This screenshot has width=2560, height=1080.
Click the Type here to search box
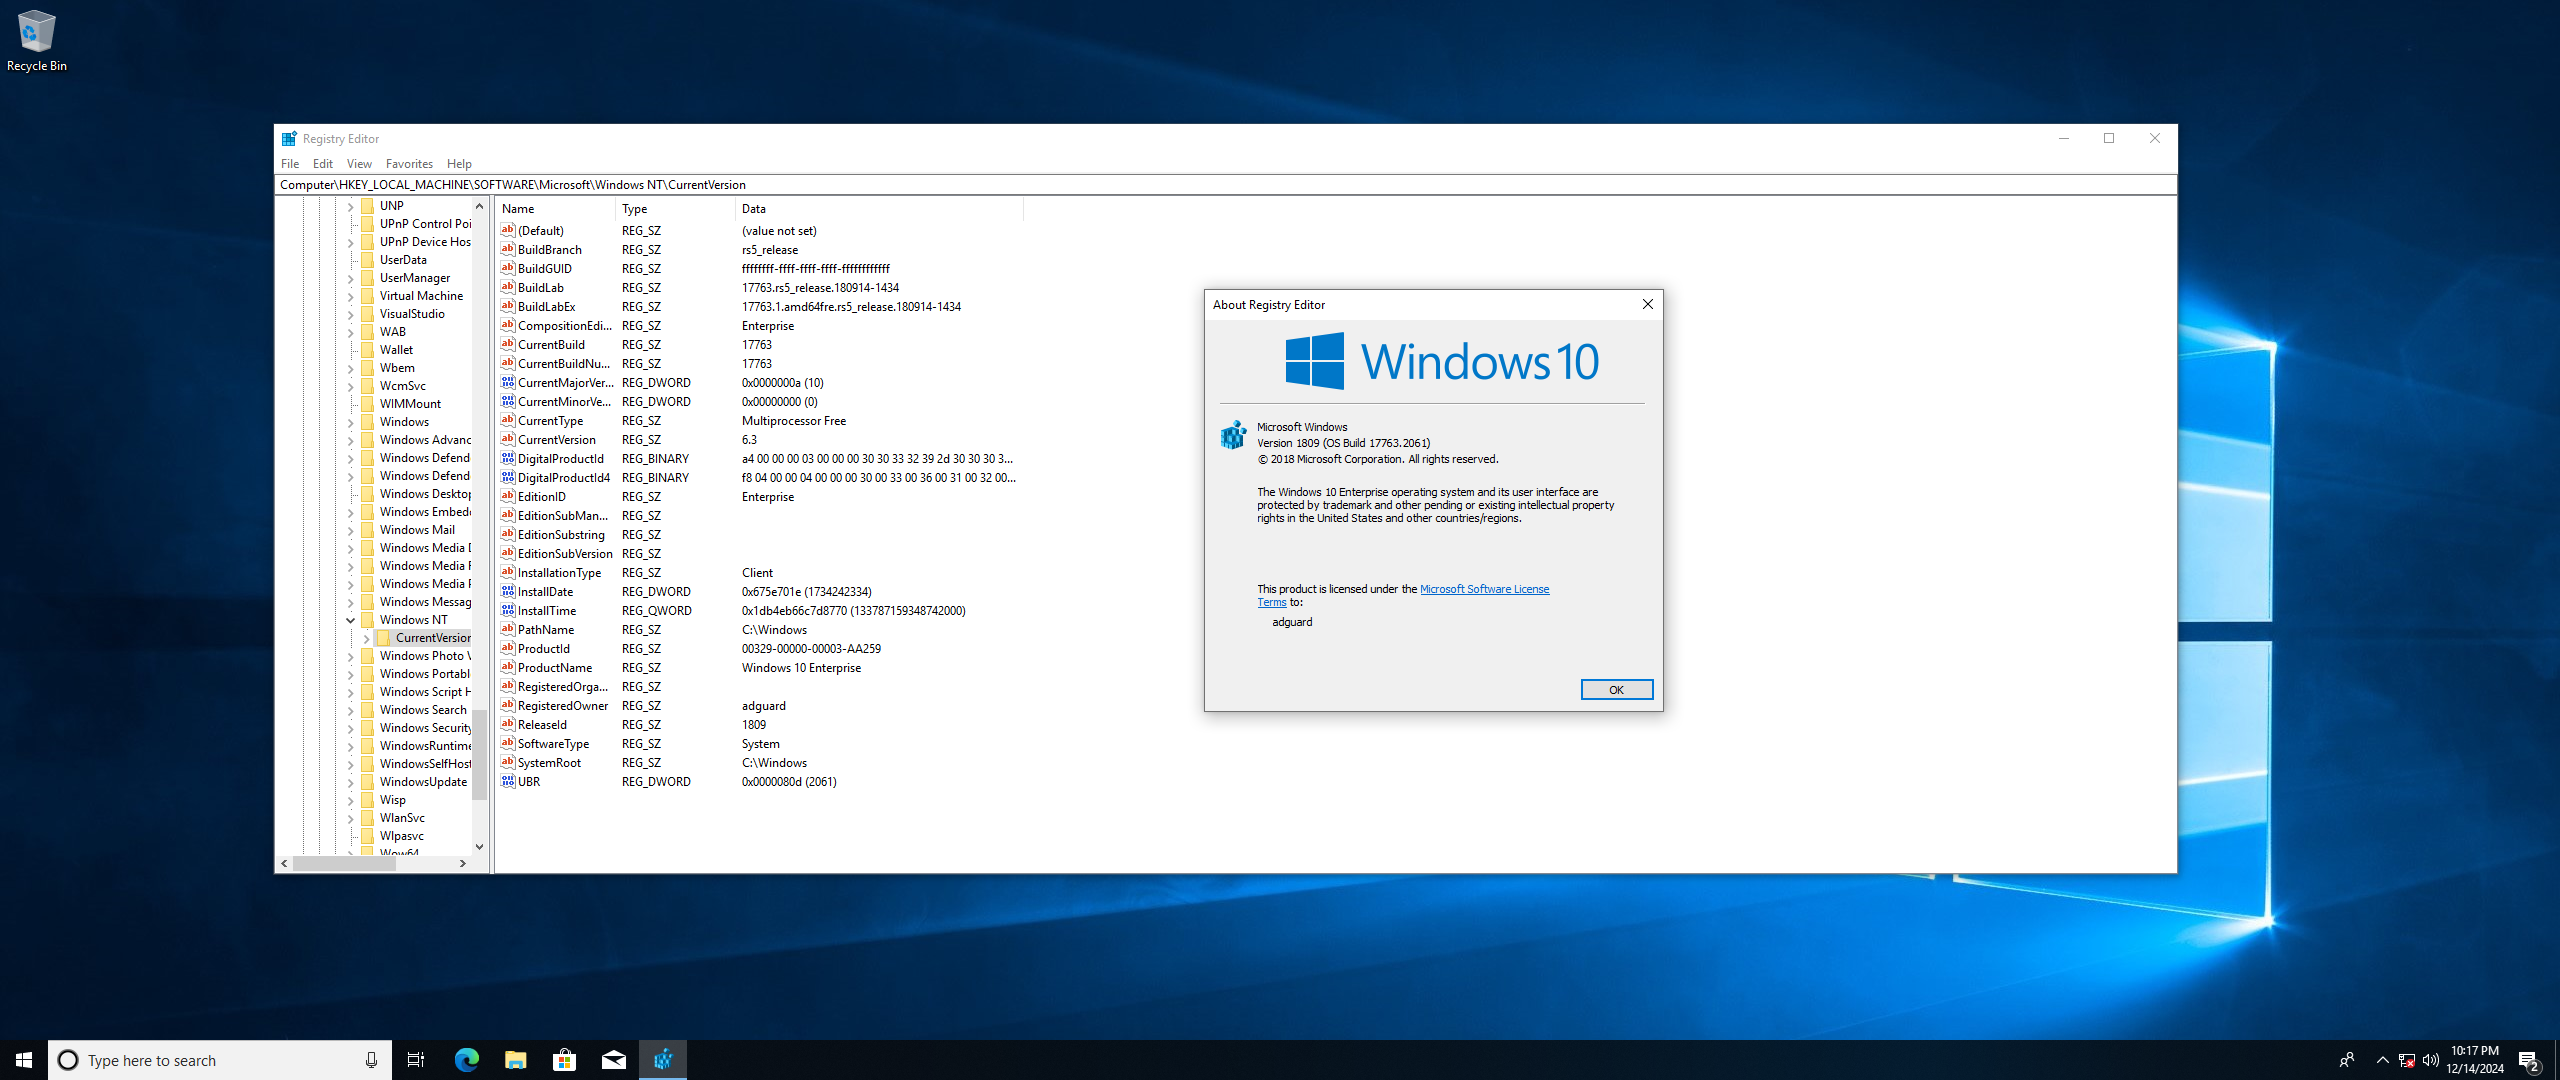tap(220, 1060)
